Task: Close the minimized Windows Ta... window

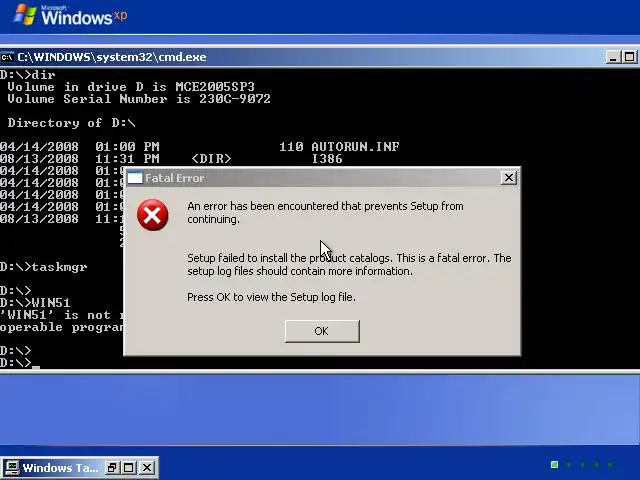Action: [x=147, y=468]
